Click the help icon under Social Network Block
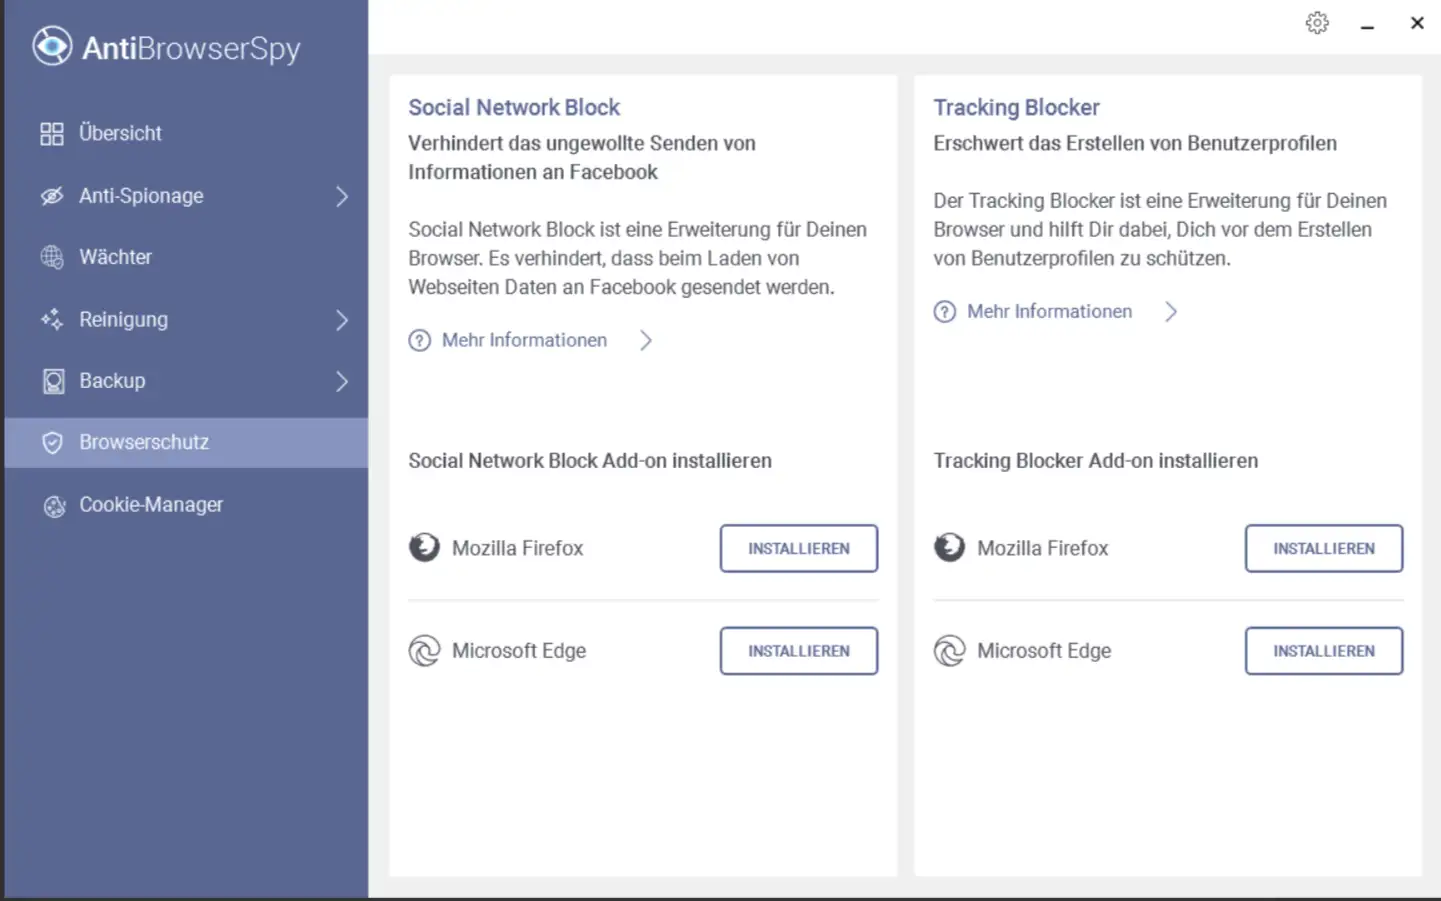The width and height of the screenshot is (1441, 901). tap(420, 341)
